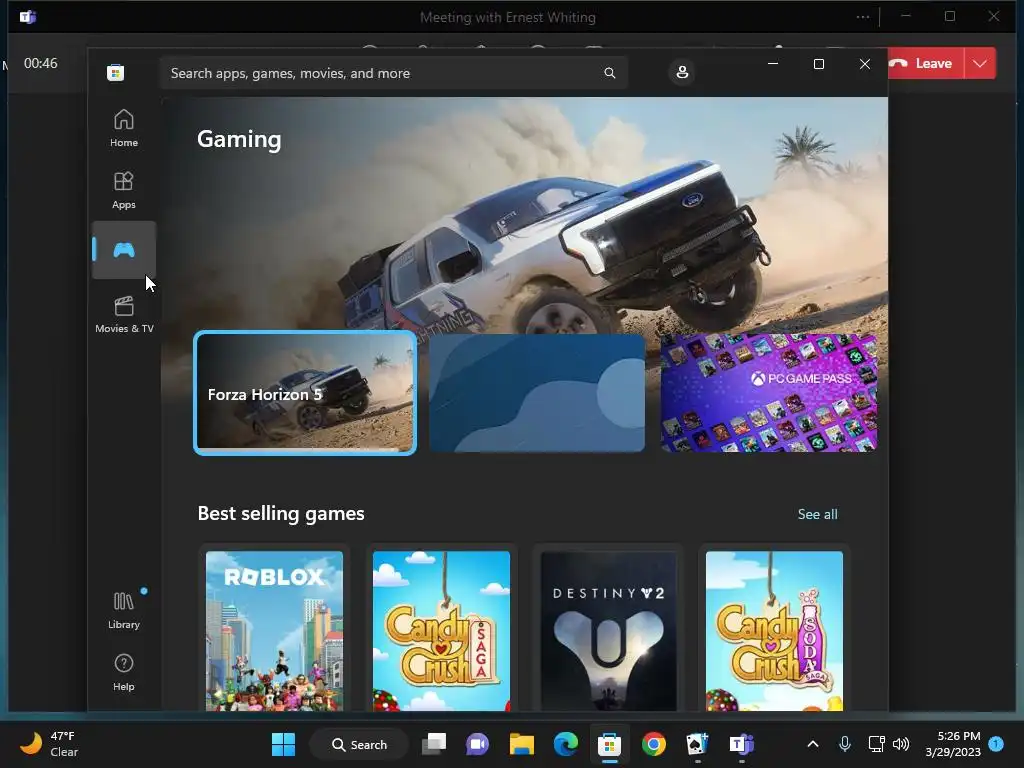Click the microphone icon in system tray
The width and height of the screenshot is (1024, 768).
click(844, 744)
